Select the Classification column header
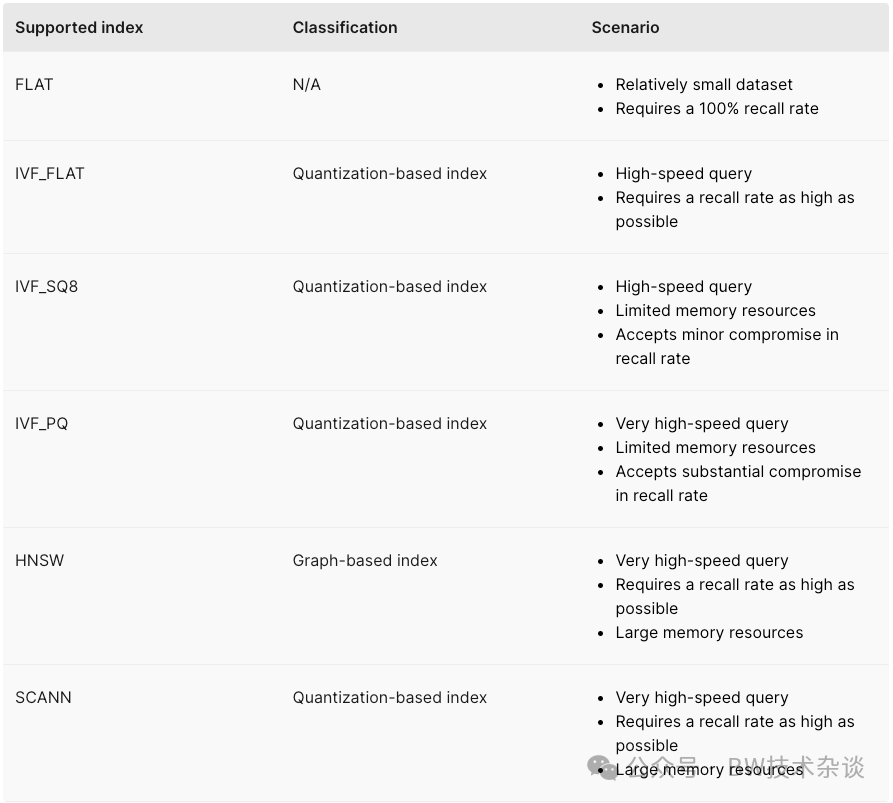The image size is (893, 803). (x=345, y=27)
